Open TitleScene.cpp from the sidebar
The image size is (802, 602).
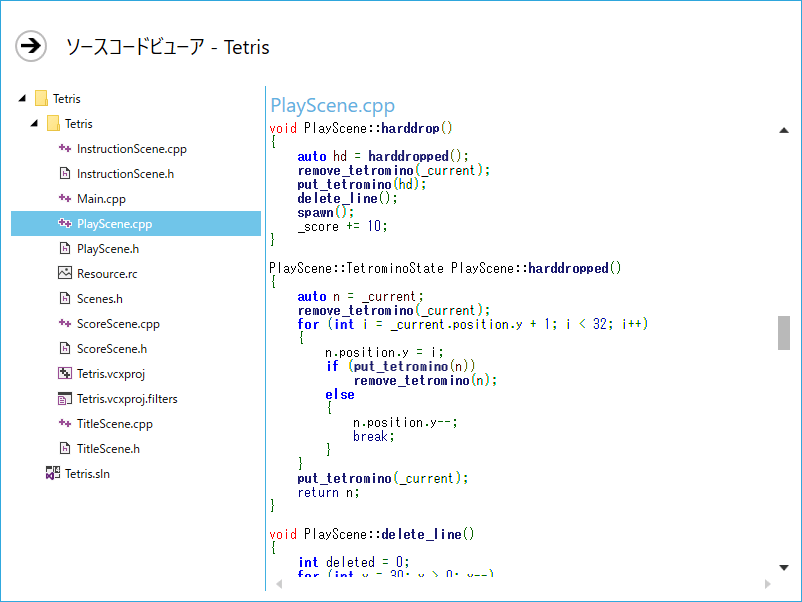112,423
